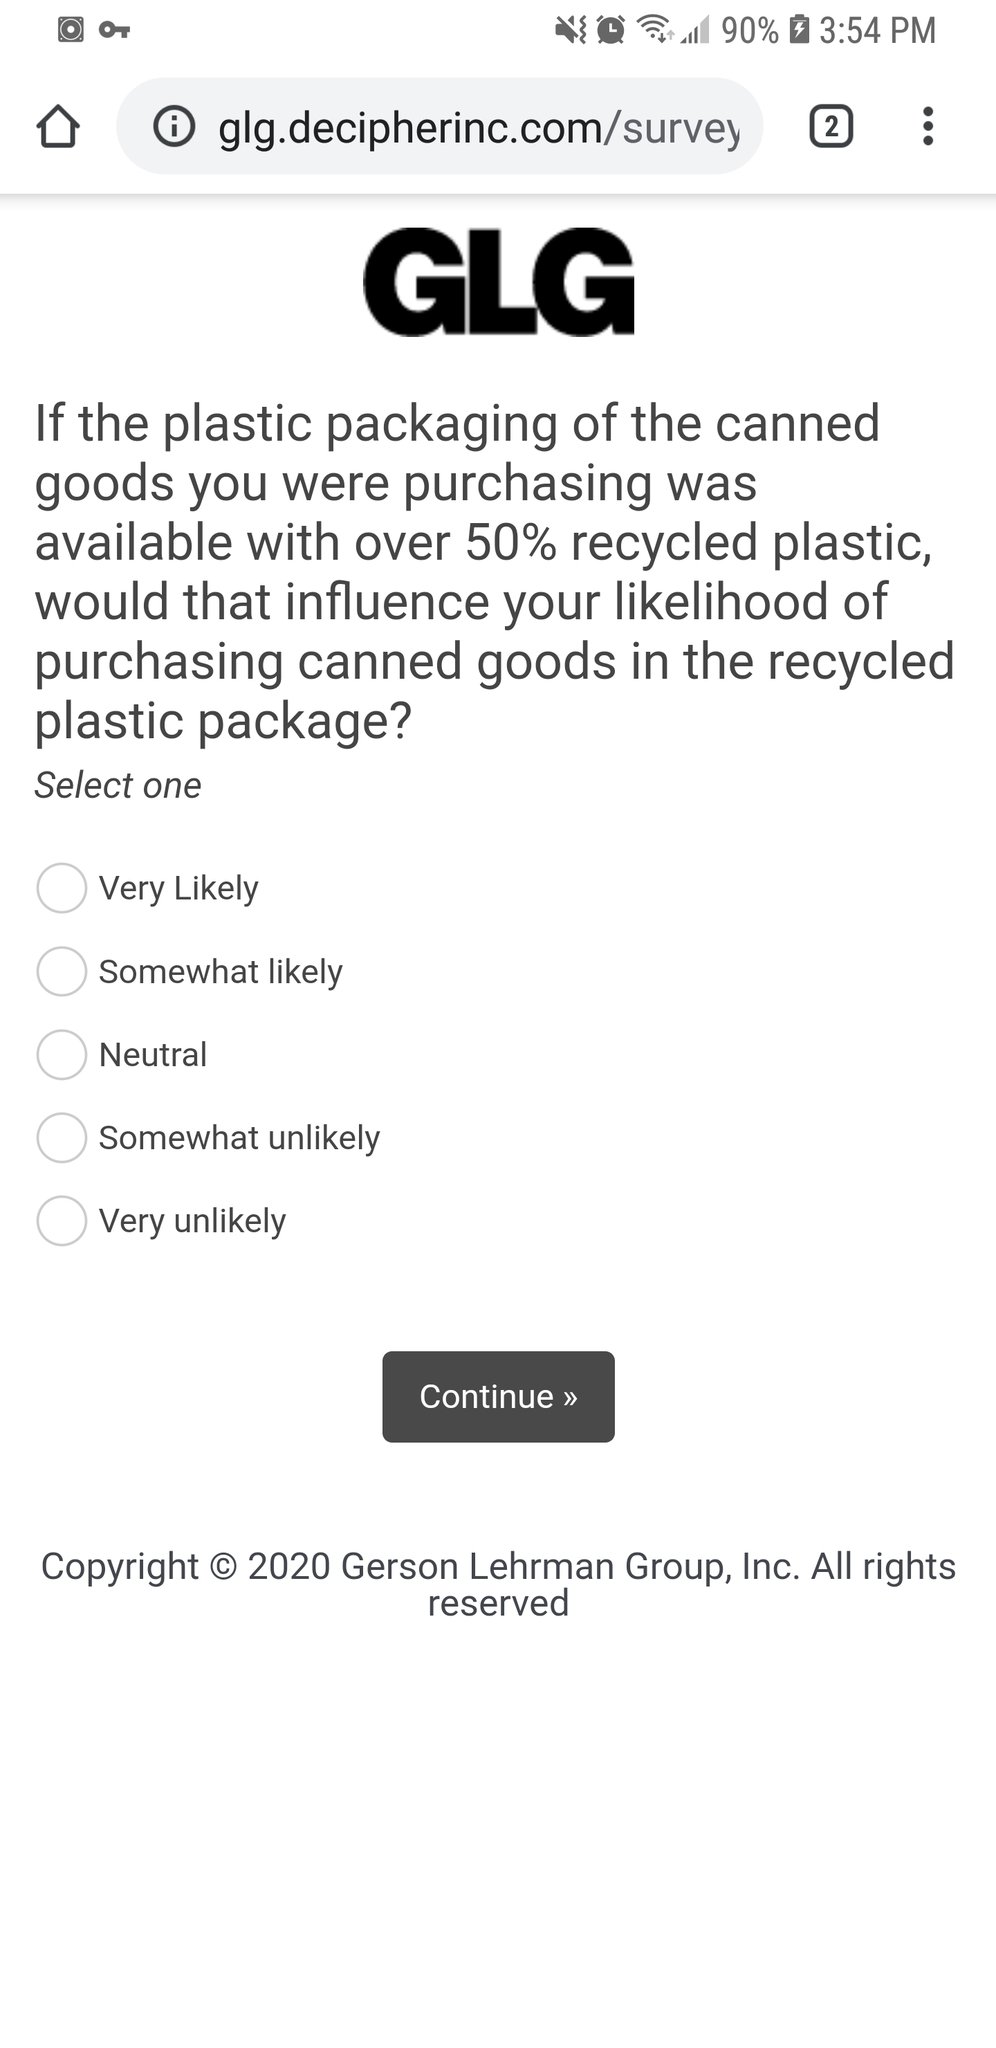Tap the alarm clock status icon
This screenshot has width=996, height=2048.
click(610, 30)
